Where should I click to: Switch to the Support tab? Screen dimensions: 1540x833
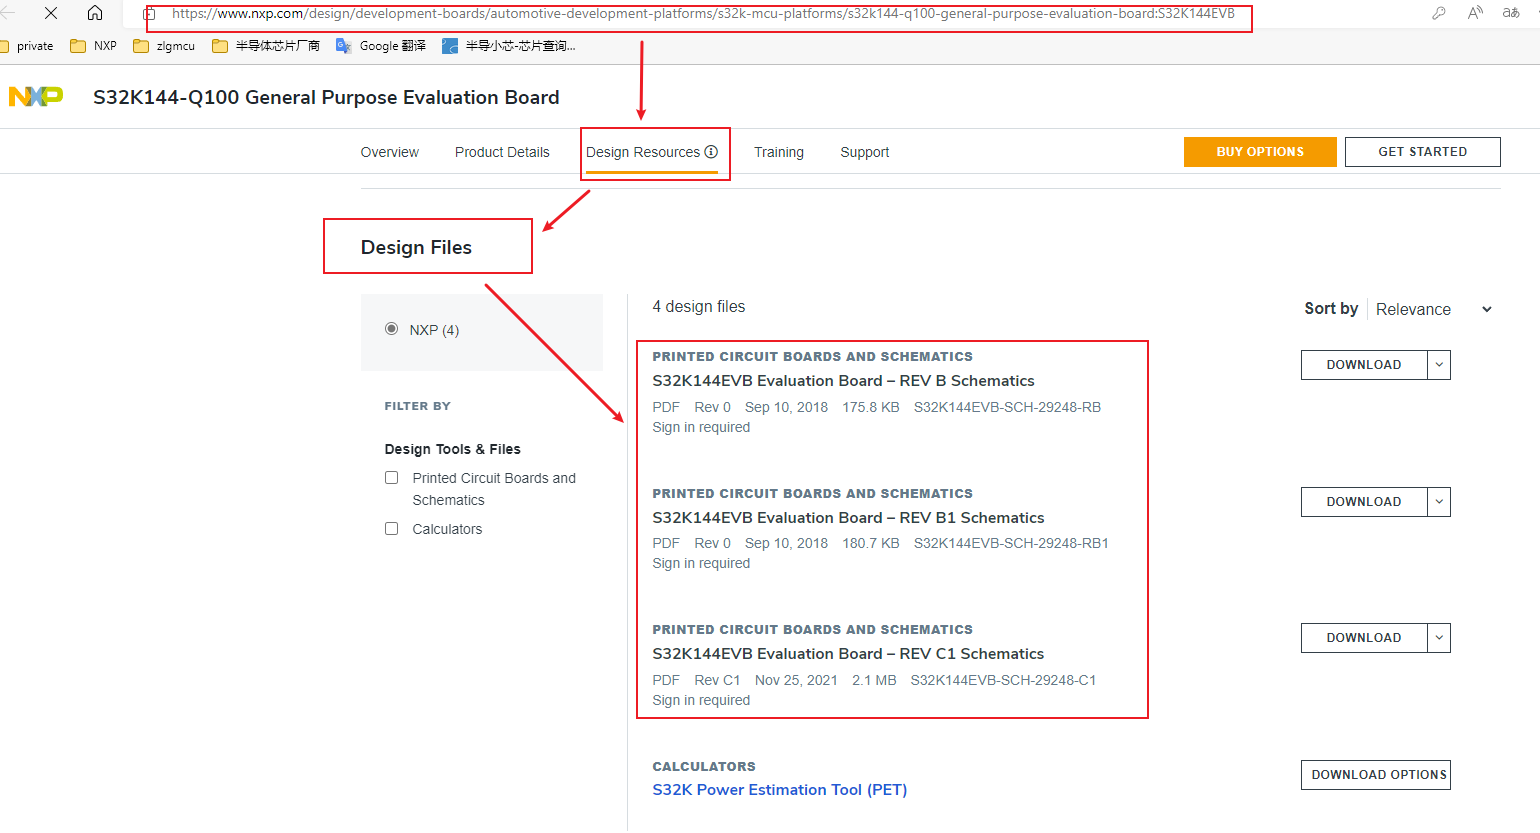click(865, 152)
